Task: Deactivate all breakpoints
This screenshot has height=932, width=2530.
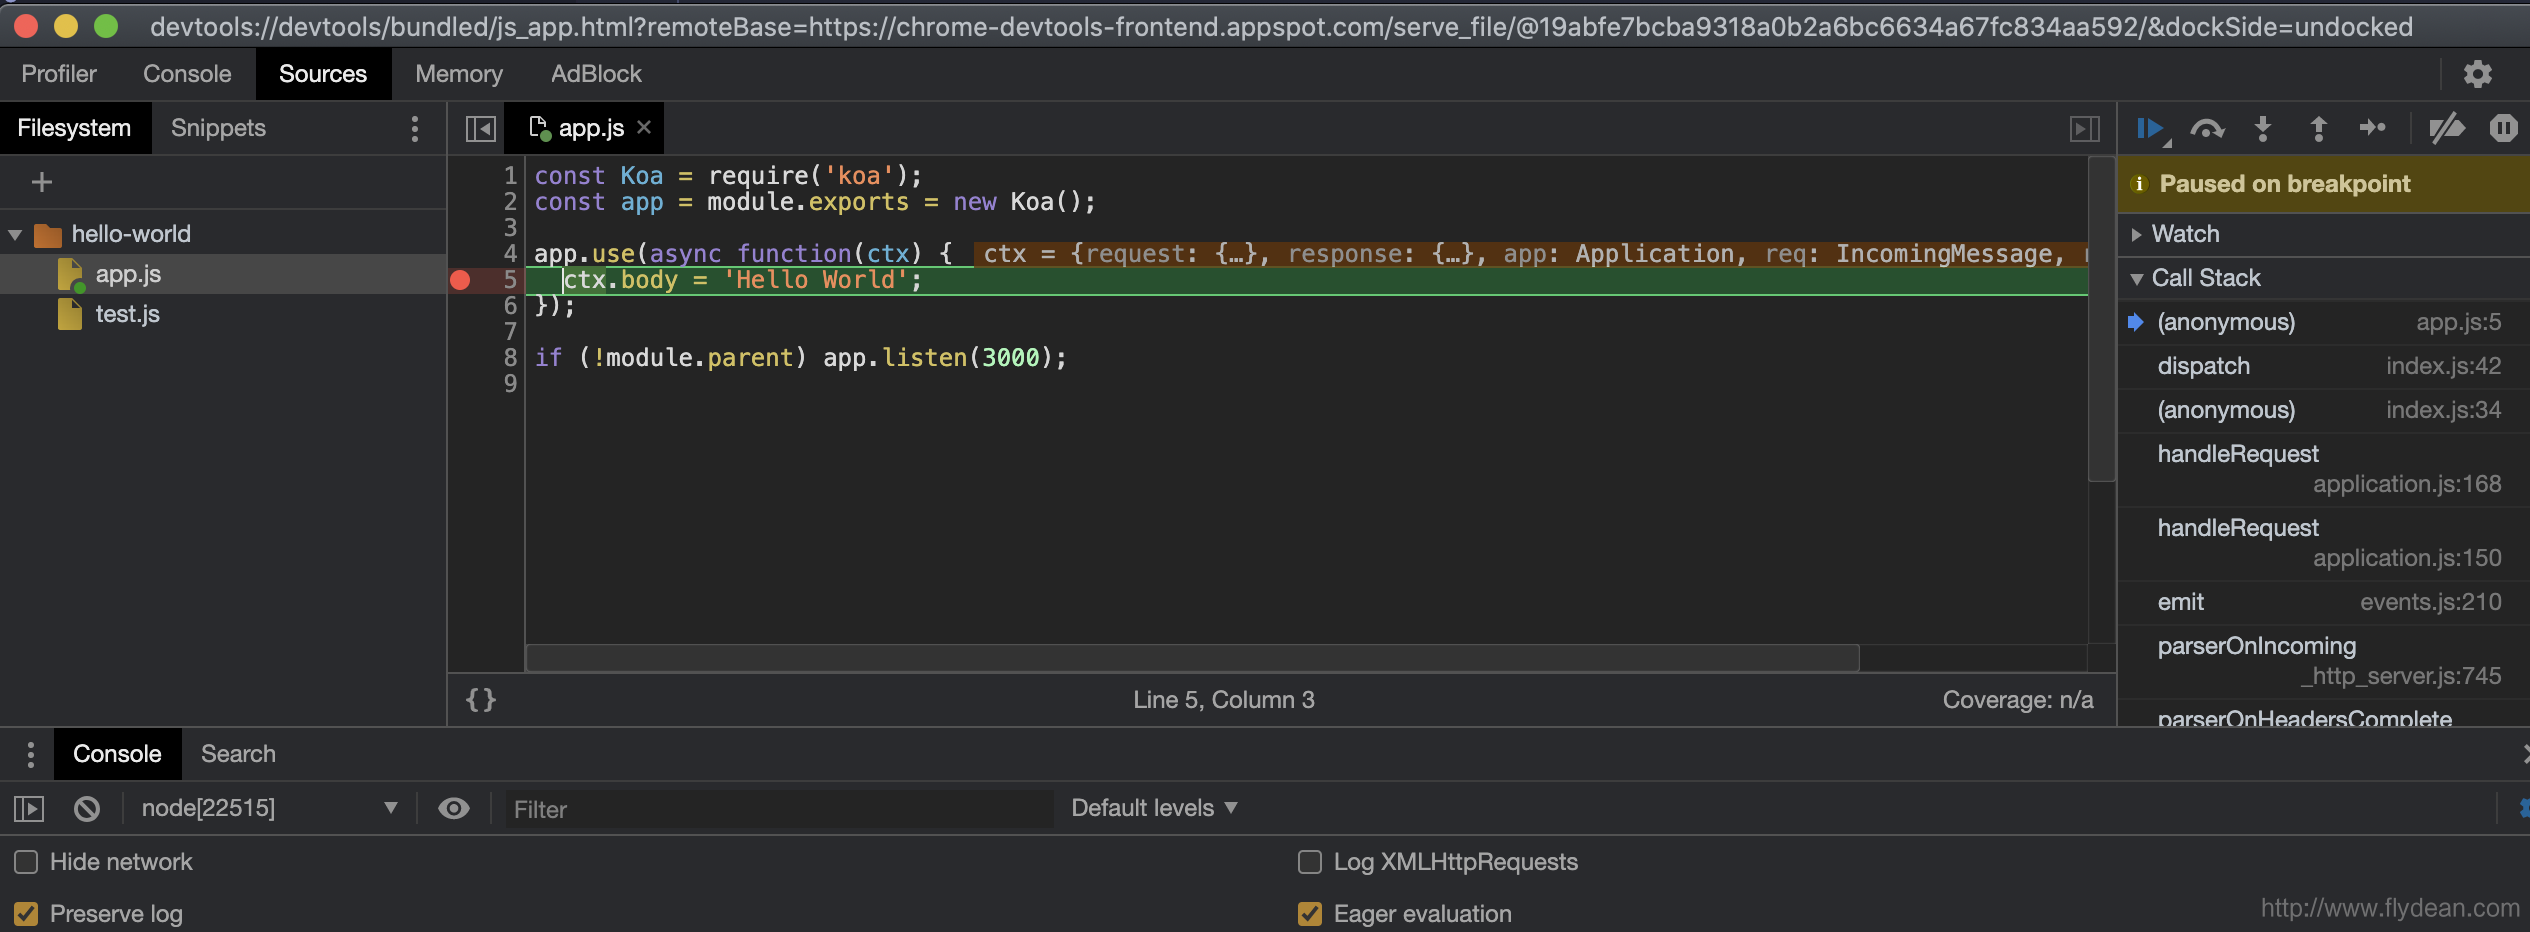Action: pos(2446,128)
